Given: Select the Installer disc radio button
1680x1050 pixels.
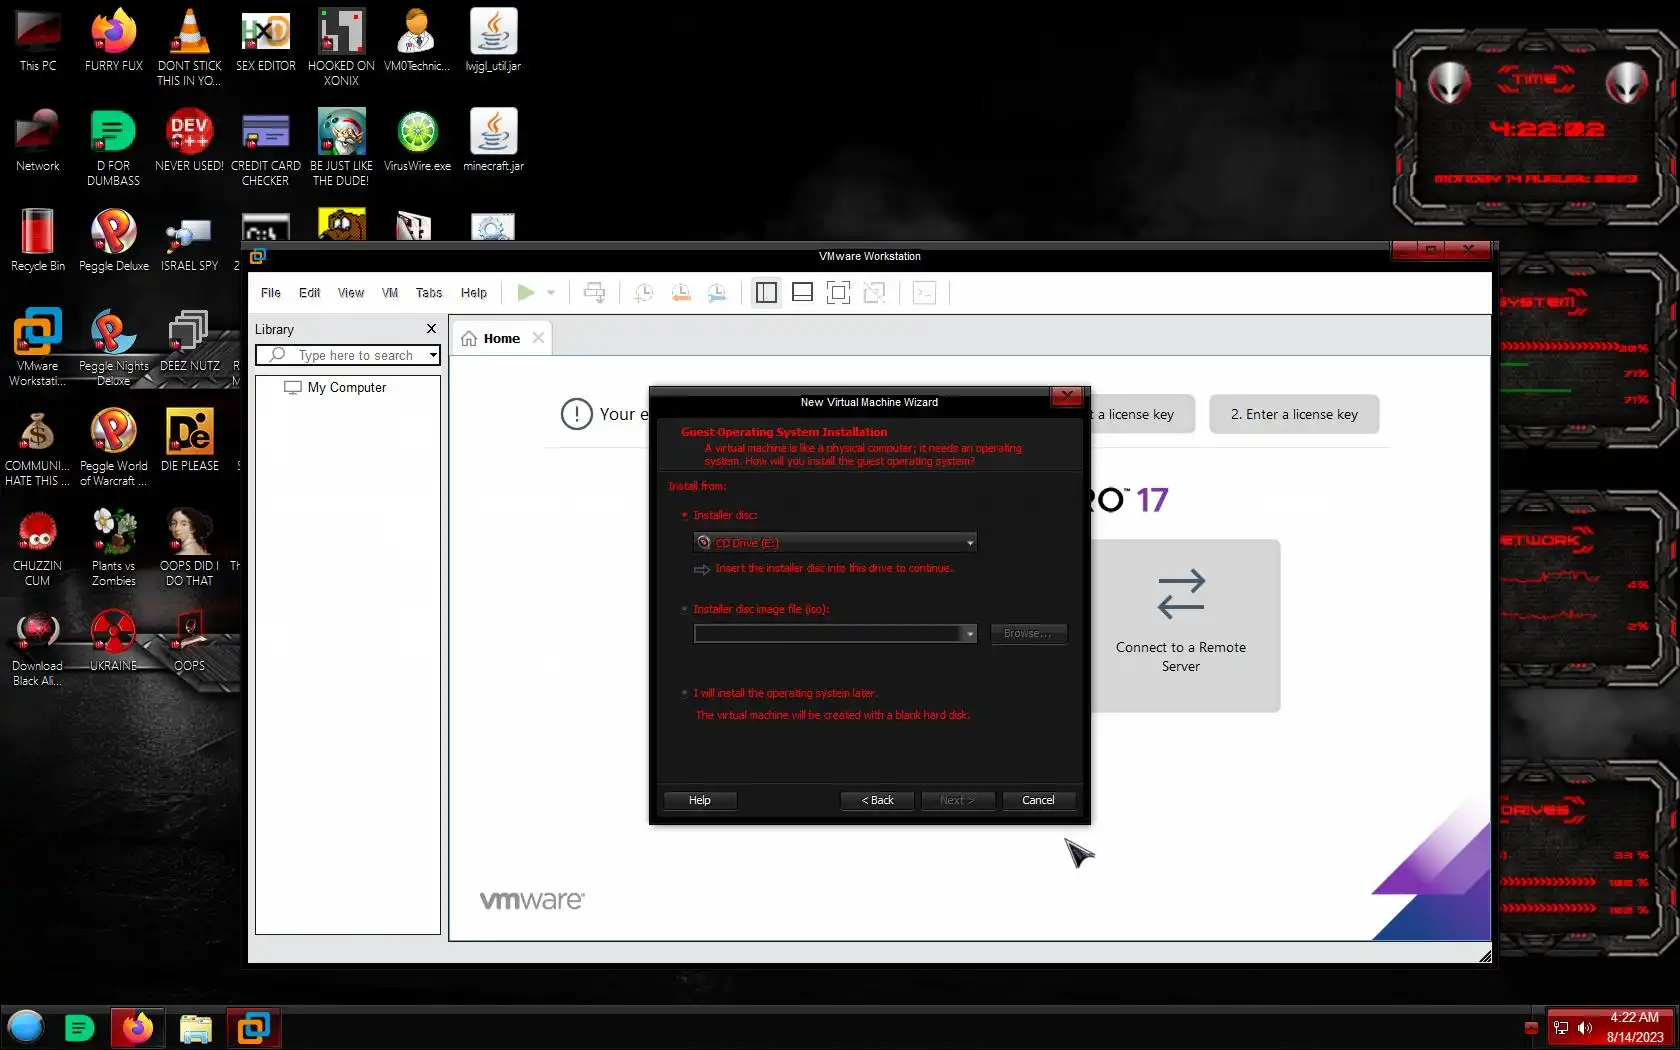Looking at the screenshot, I should pyautogui.click(x=685, y=516).
